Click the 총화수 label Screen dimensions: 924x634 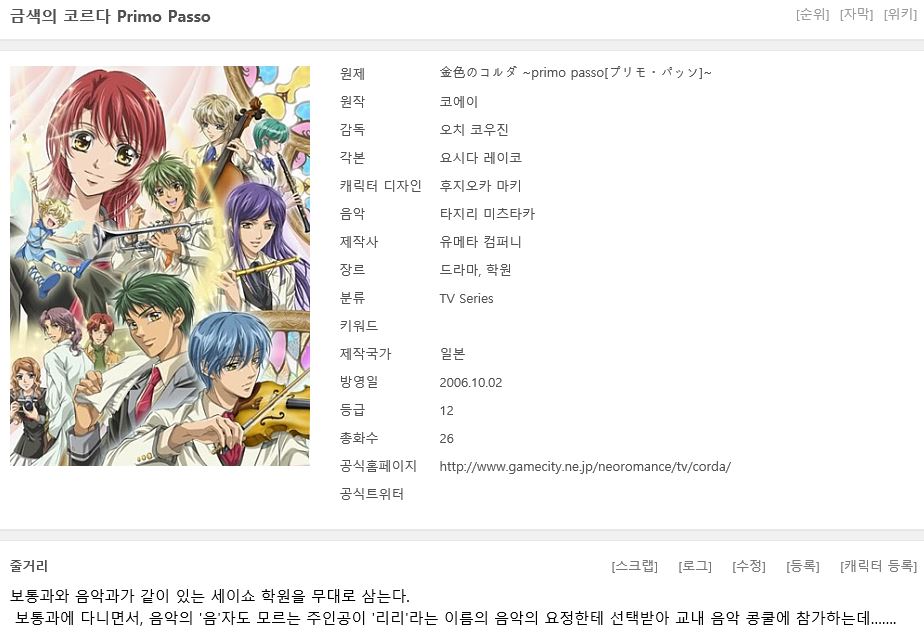(359, 438)
